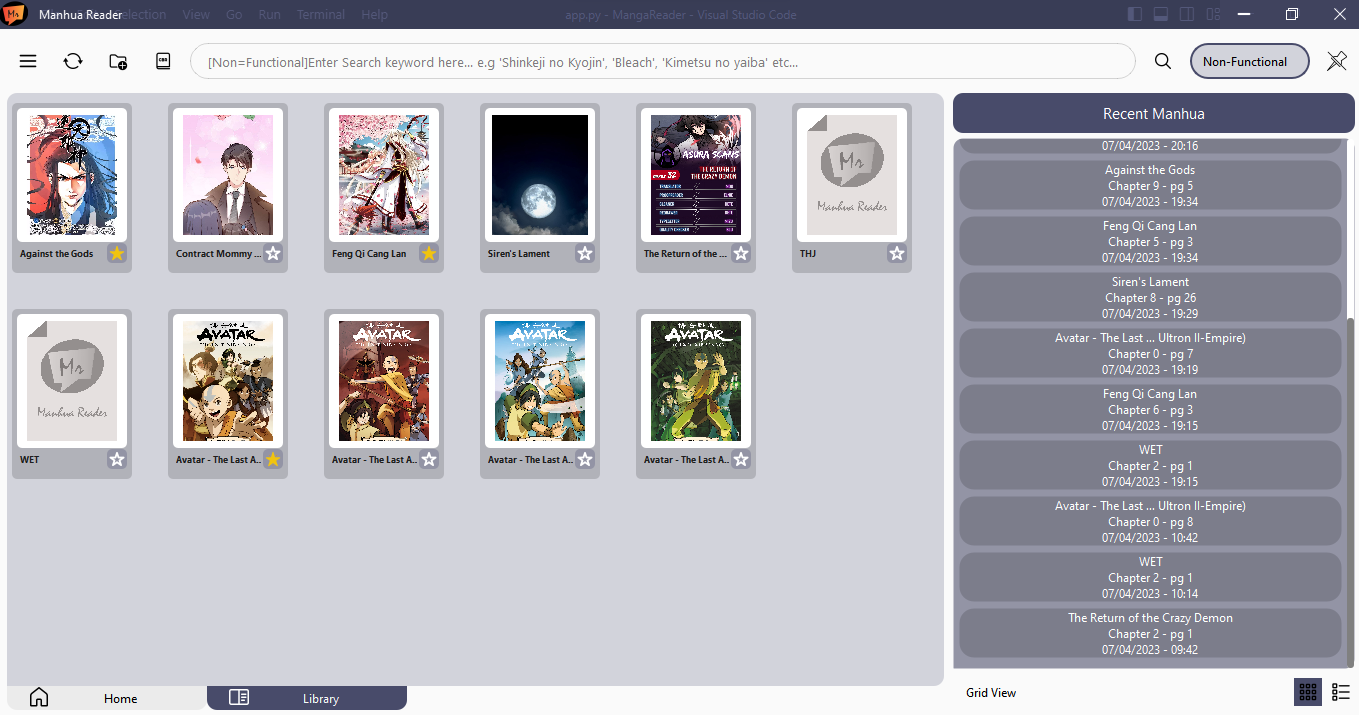The width and height of the screenshot is (1359, 715).
Task: Open the WET placeholder cover
Action: pyautogui.click(x=72, y=381)
